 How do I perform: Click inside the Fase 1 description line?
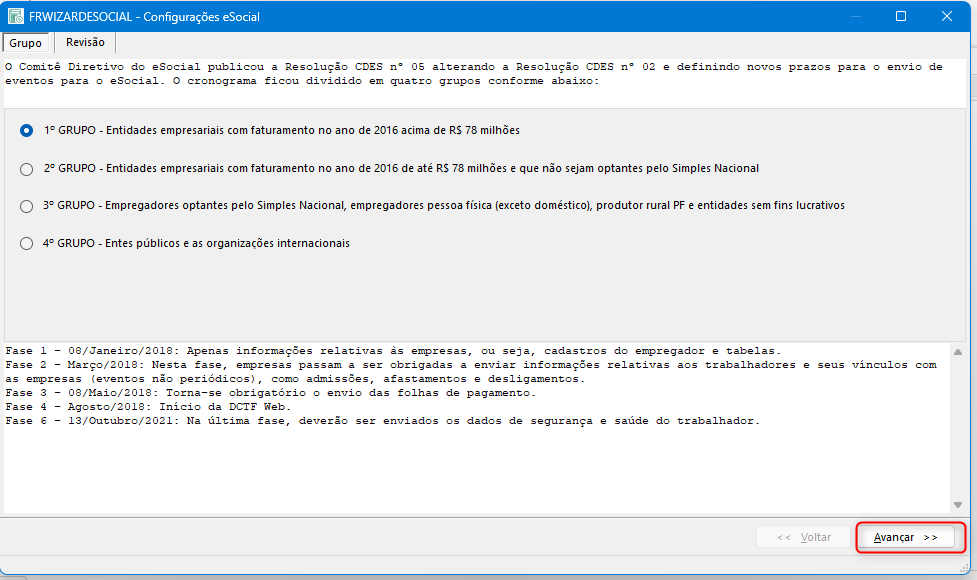click(392, 351)
